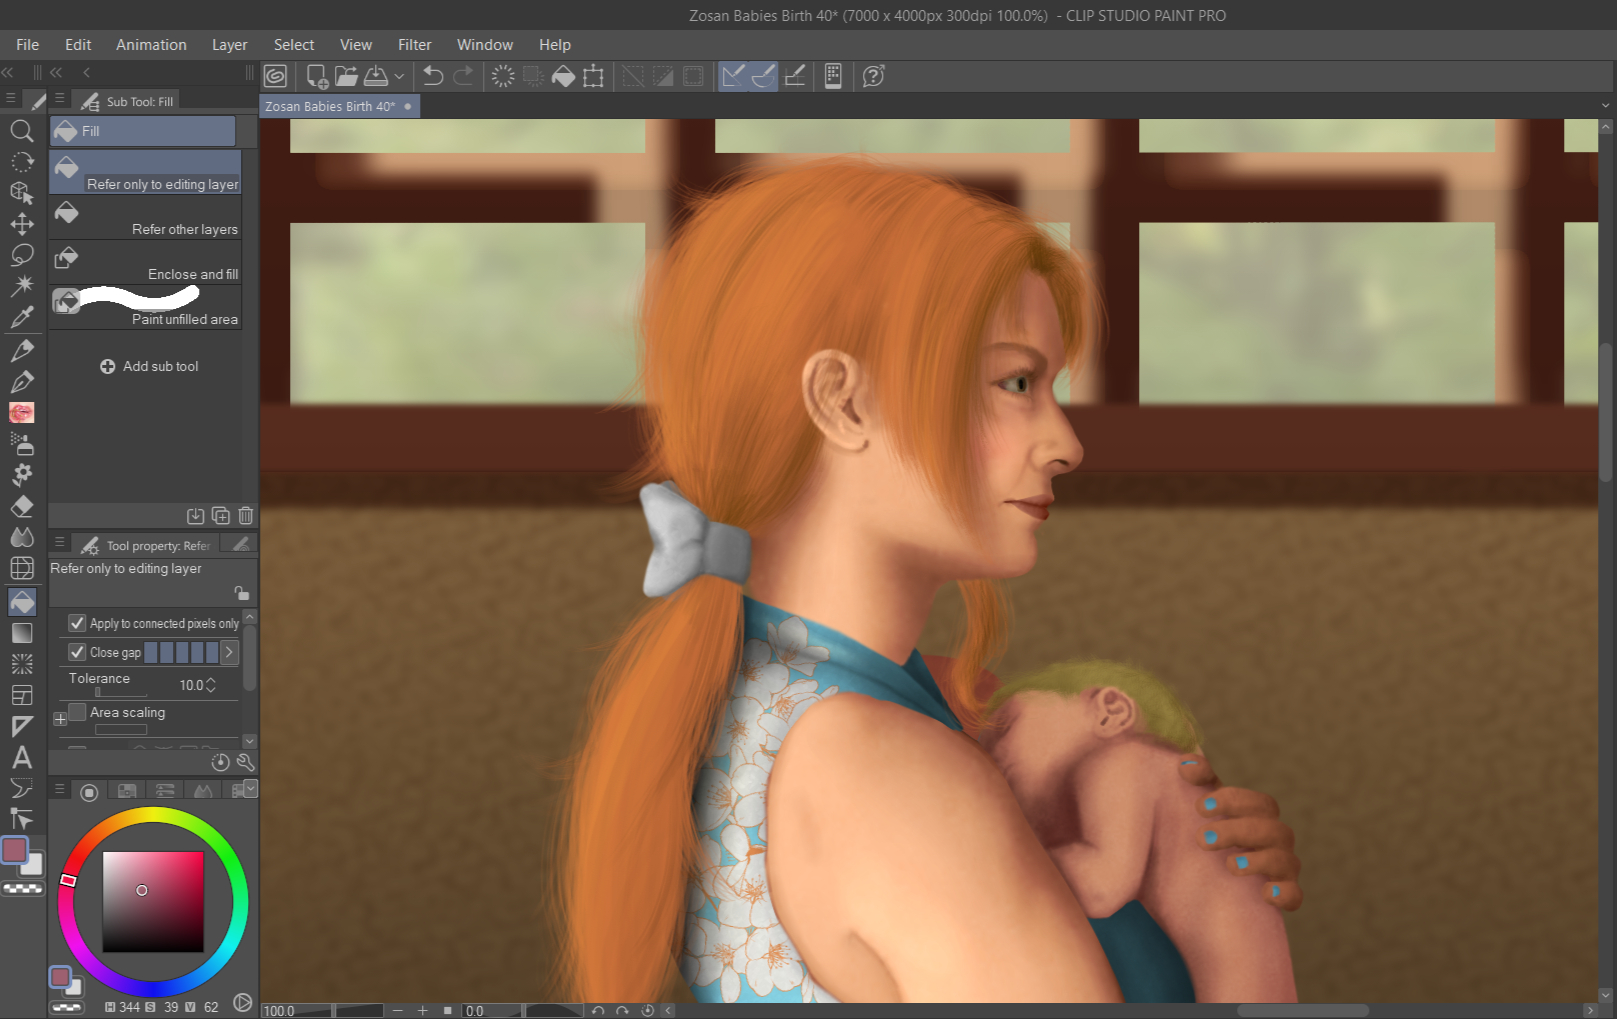This screenshot has width=1617, height=1019.
Task: Open the save dropdown arrow in command bar
Action: (x=399, y=76)
